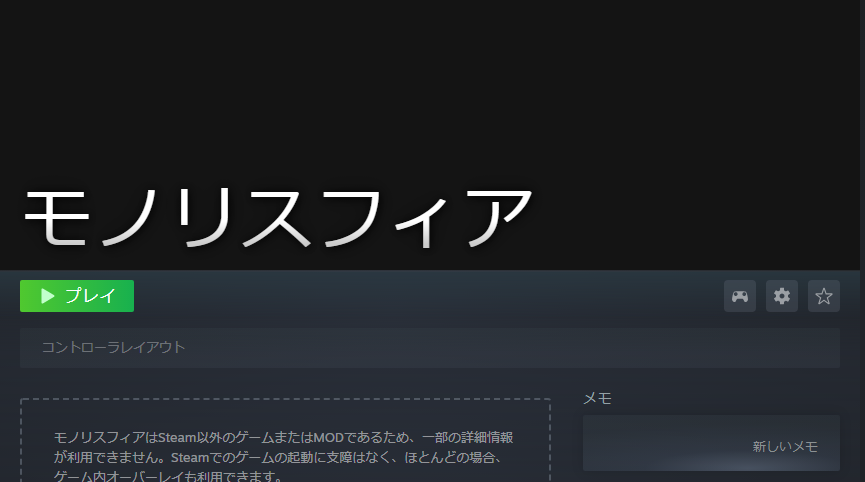Open the コントローラレイアウト bar
Screen dimensions: 865x482
(430, 348)
